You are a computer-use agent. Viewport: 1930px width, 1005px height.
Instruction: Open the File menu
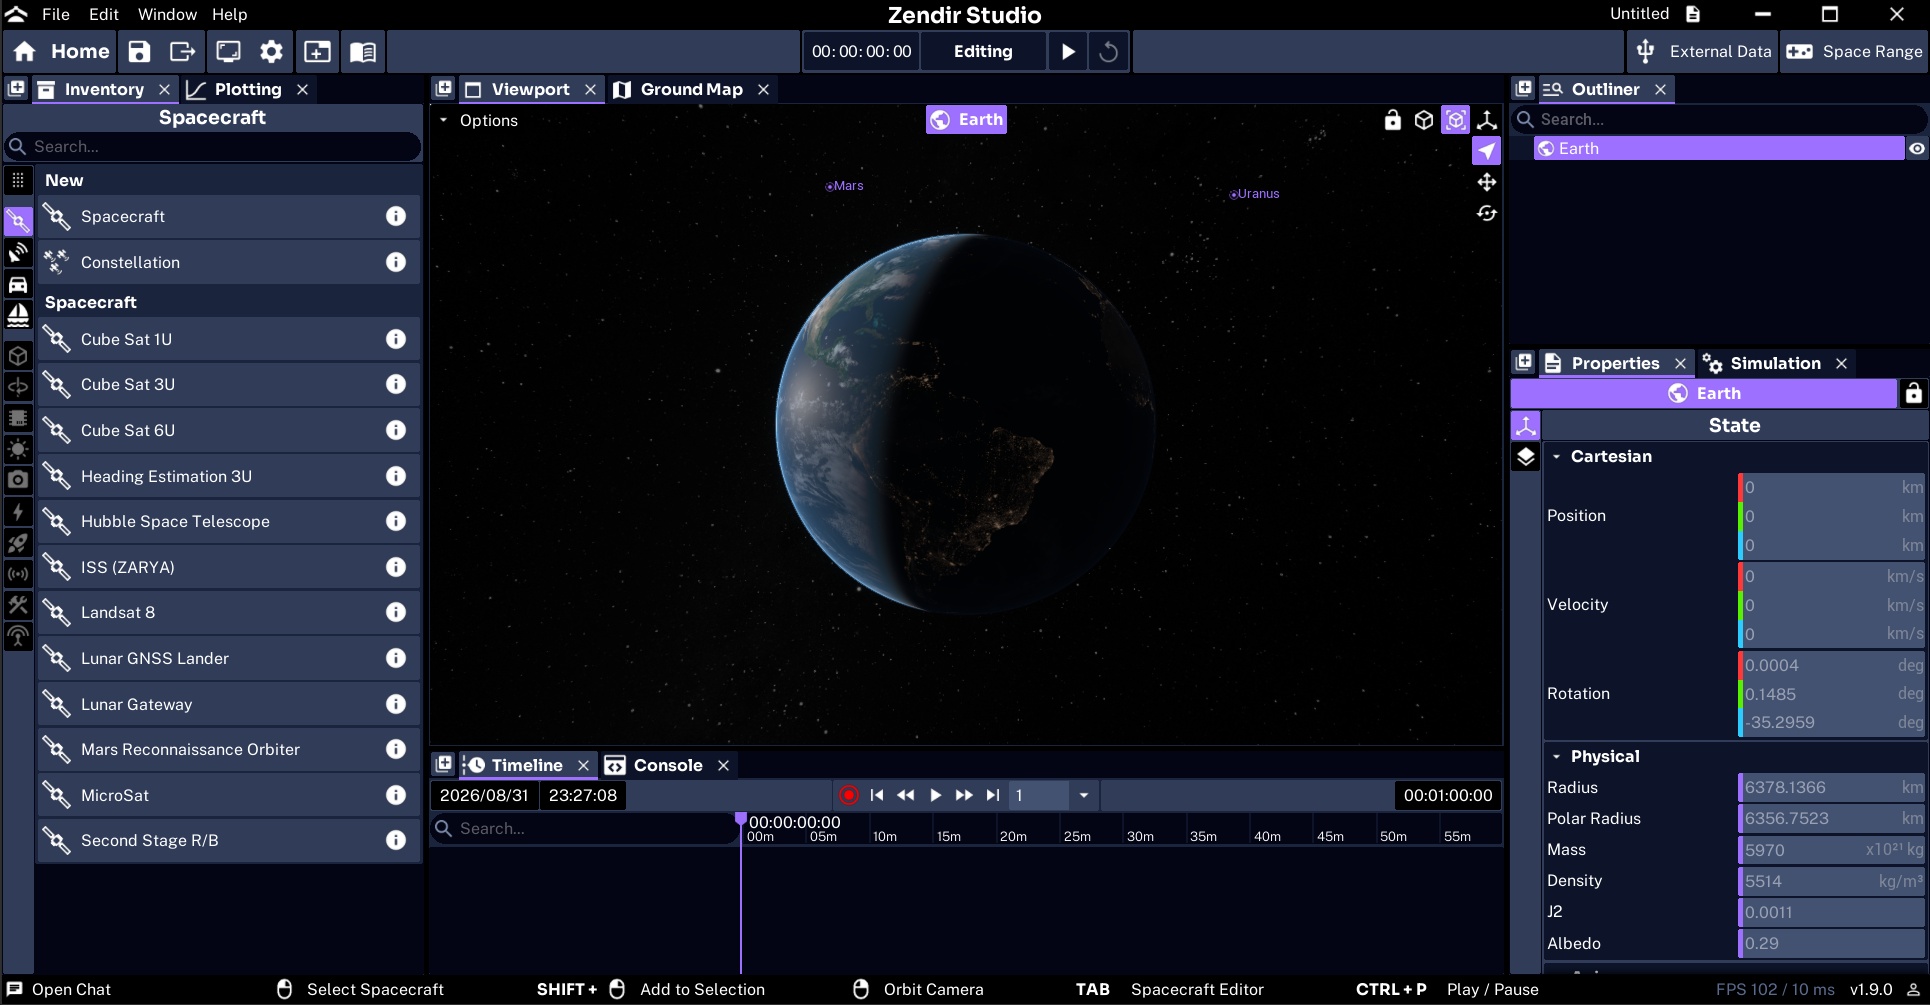56,14
